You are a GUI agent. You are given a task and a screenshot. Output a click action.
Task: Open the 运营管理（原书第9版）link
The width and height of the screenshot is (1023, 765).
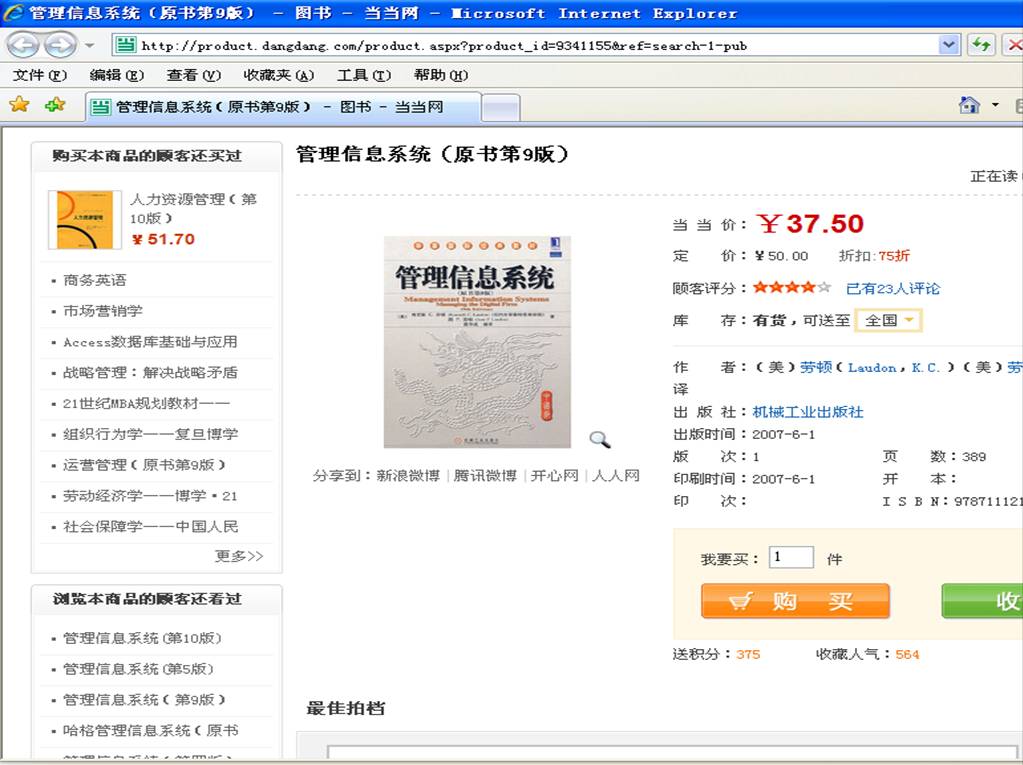pyautogui.click(x=144, y=465)
